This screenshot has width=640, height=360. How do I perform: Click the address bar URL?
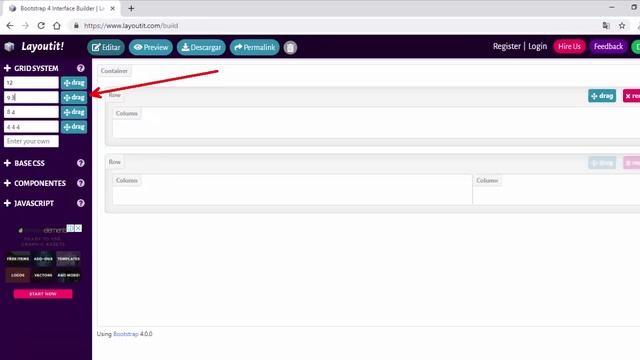pyautogui.click(x=131, y=26)
